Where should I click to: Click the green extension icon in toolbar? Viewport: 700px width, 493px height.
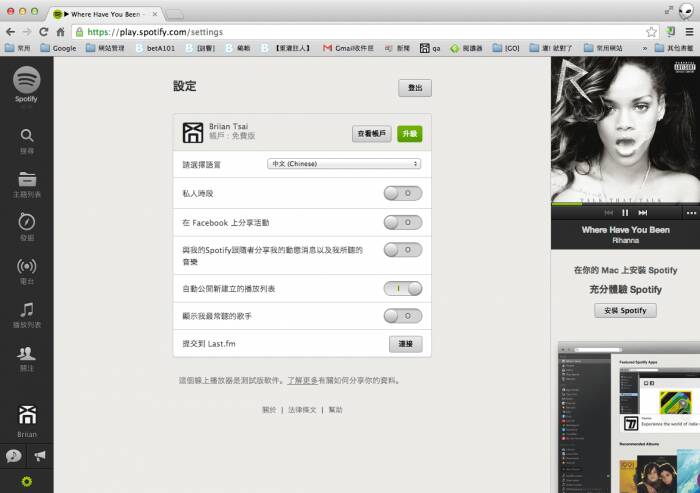670,31
